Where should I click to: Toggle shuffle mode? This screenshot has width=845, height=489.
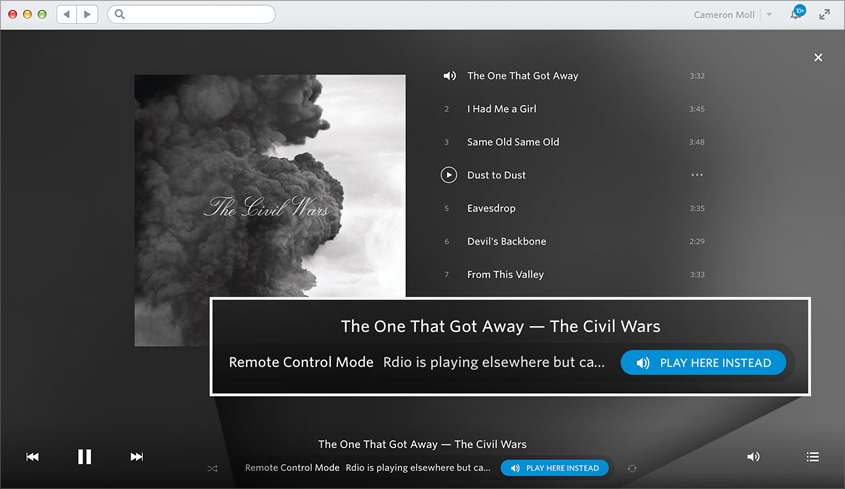point(213,469)
